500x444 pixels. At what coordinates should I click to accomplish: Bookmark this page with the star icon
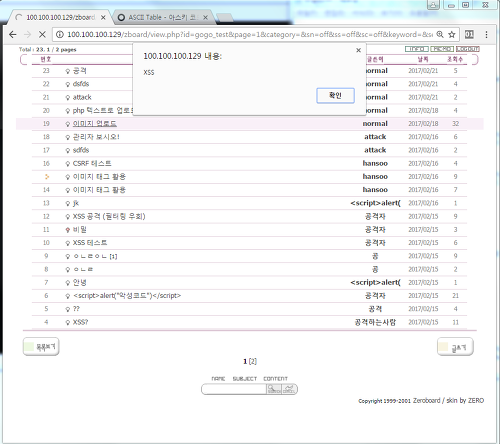[x=452, y=34]
